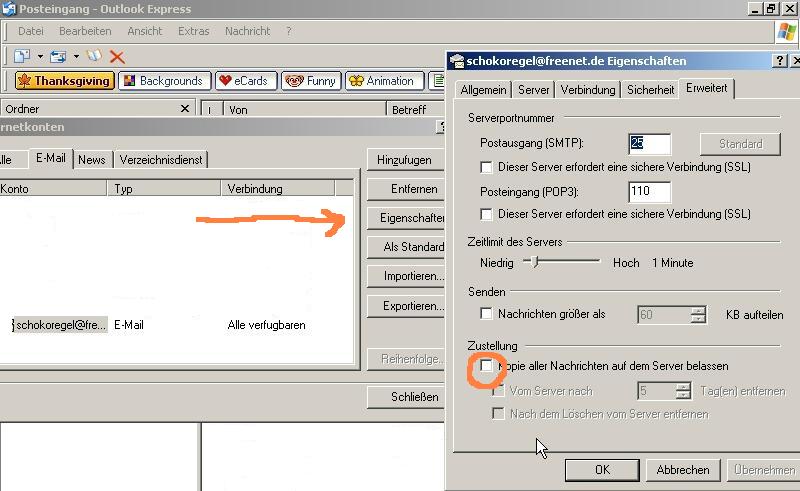Screen dimensions: 800x491
Task: Toggle Nach dem Löschen vom Server entfernen
Action: coord(498,413)
